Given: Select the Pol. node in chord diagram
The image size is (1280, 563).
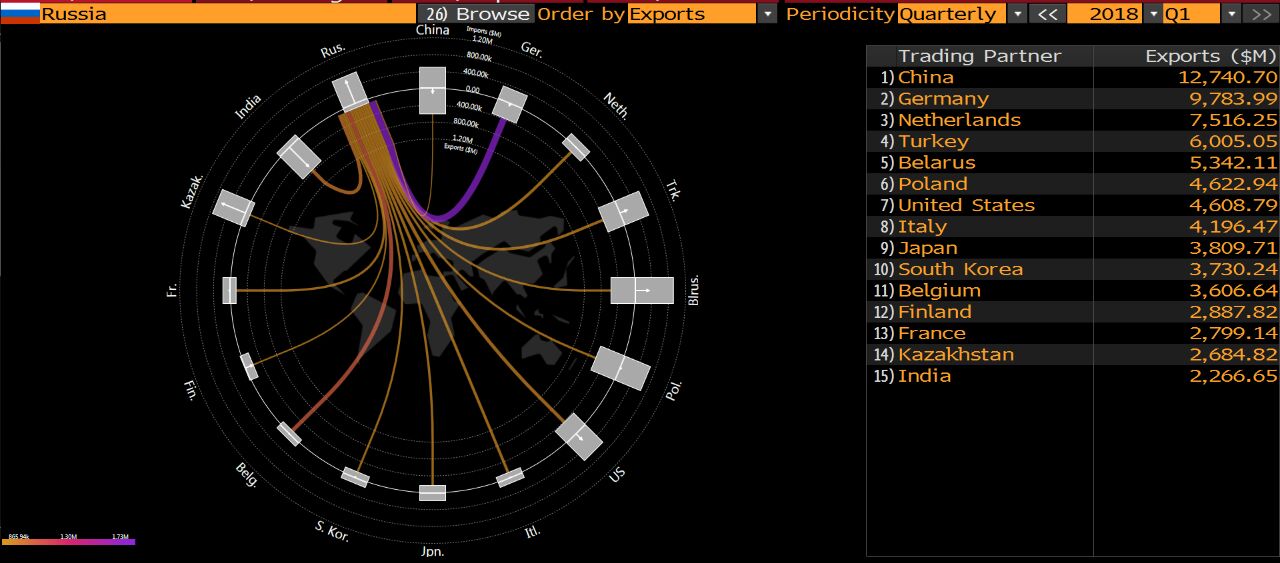Looking at the screenshot, I should pyautogui.click(x=620, y=368).
